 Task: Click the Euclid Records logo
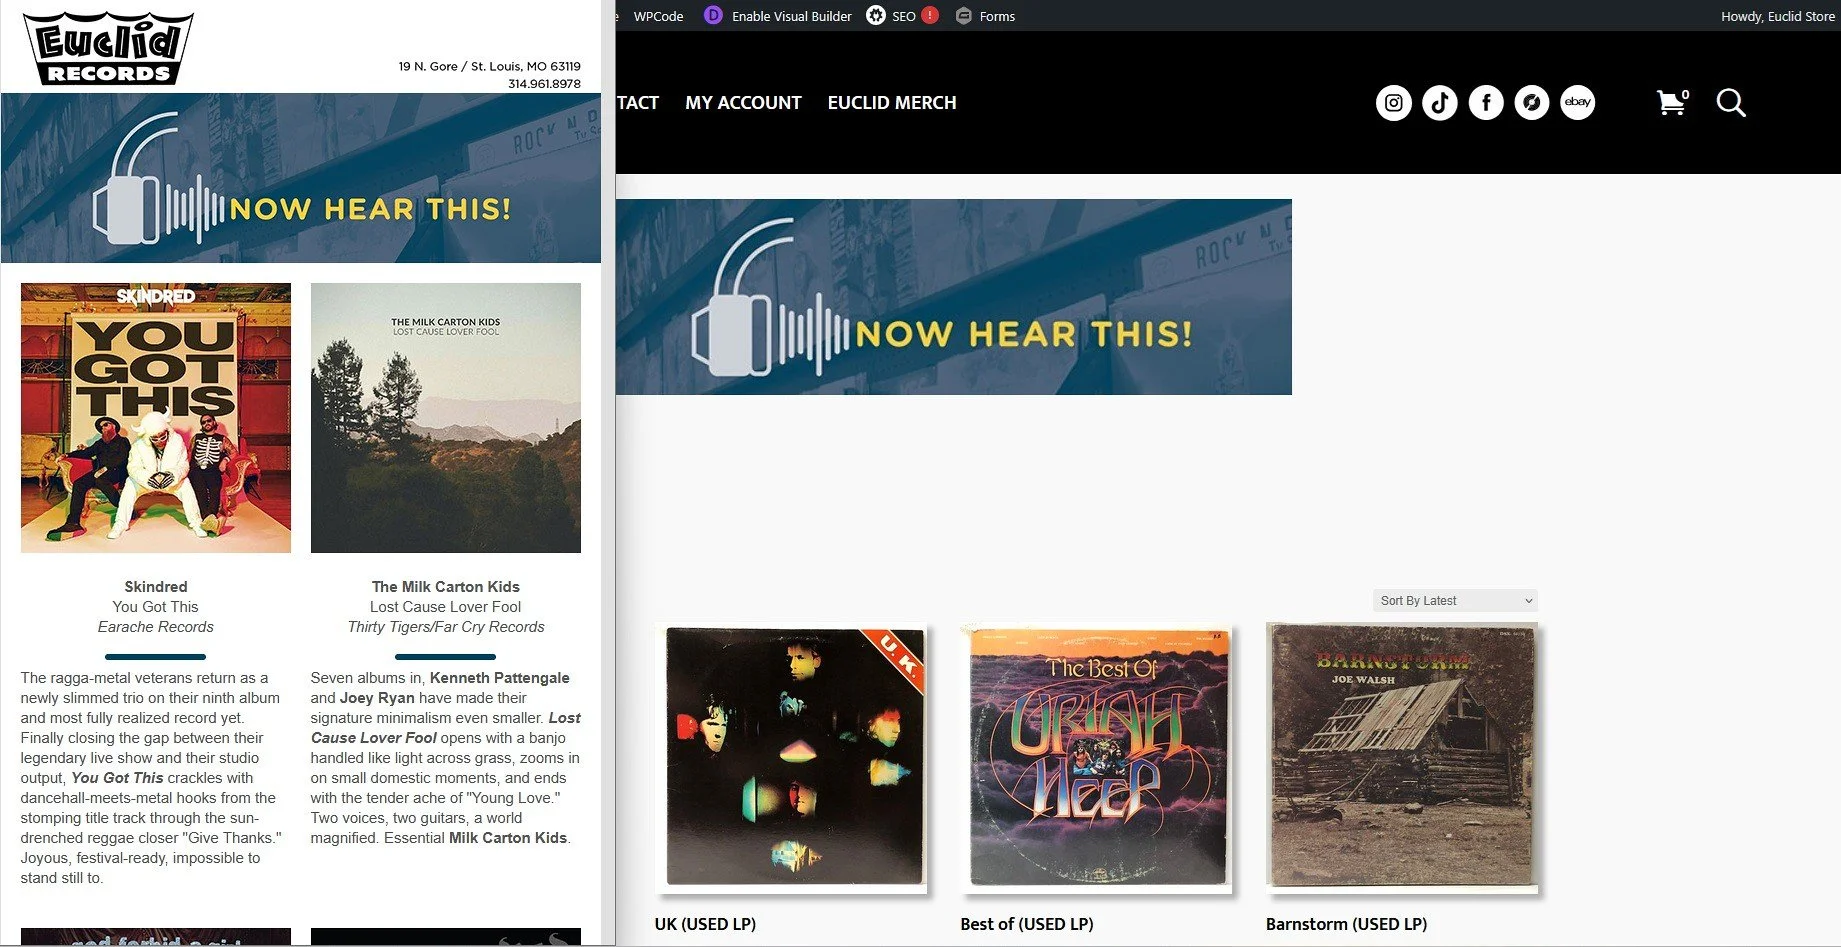pyautogui.click(x=108, y=48)
